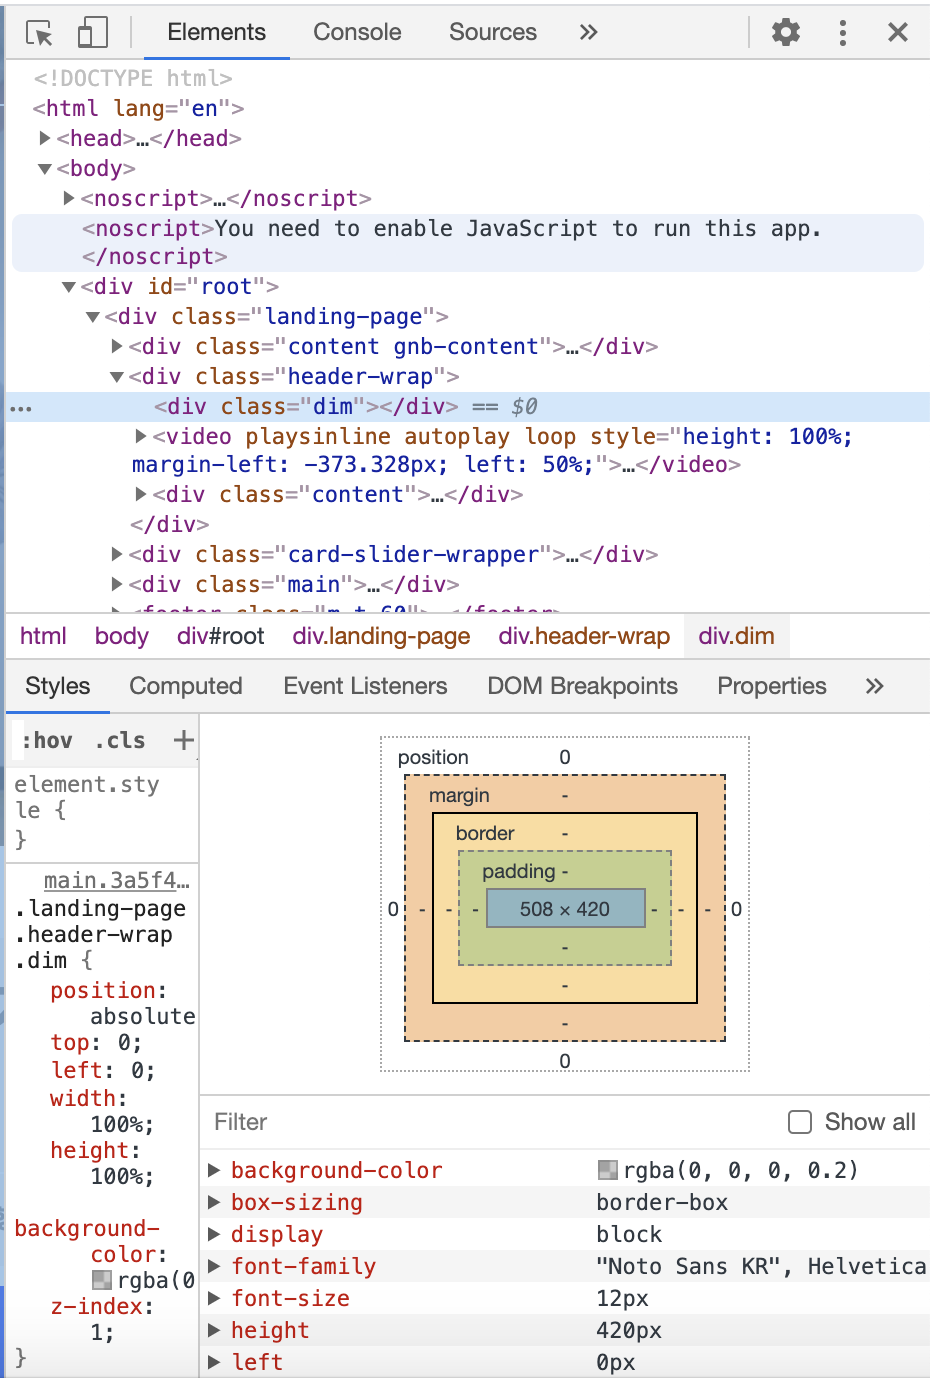Expand the card-slider-wrapper div
930x1378 pixels.
tap(117, 554)
